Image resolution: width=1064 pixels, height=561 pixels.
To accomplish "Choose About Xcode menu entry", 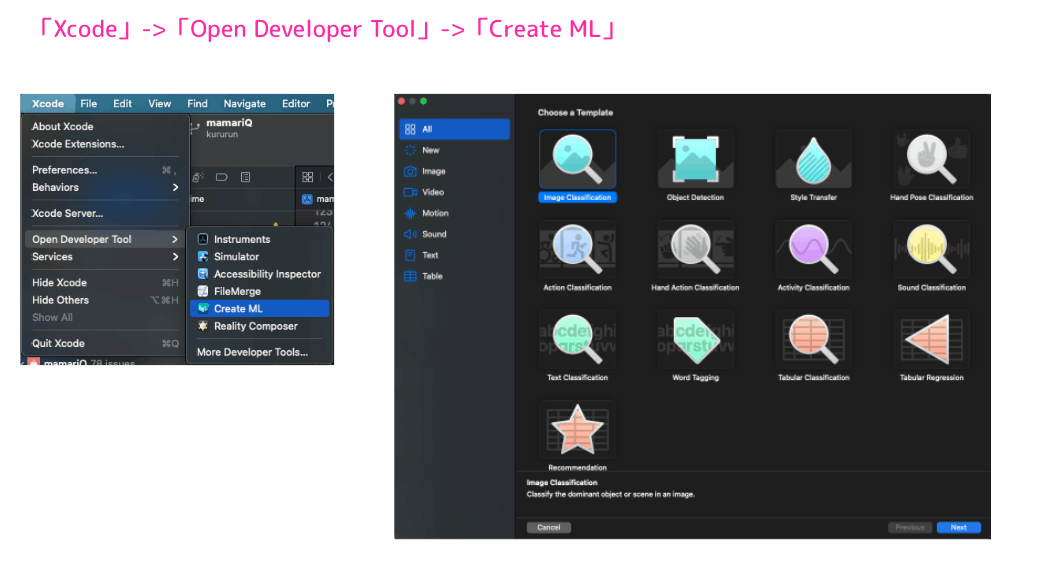I will coord(105,126).
